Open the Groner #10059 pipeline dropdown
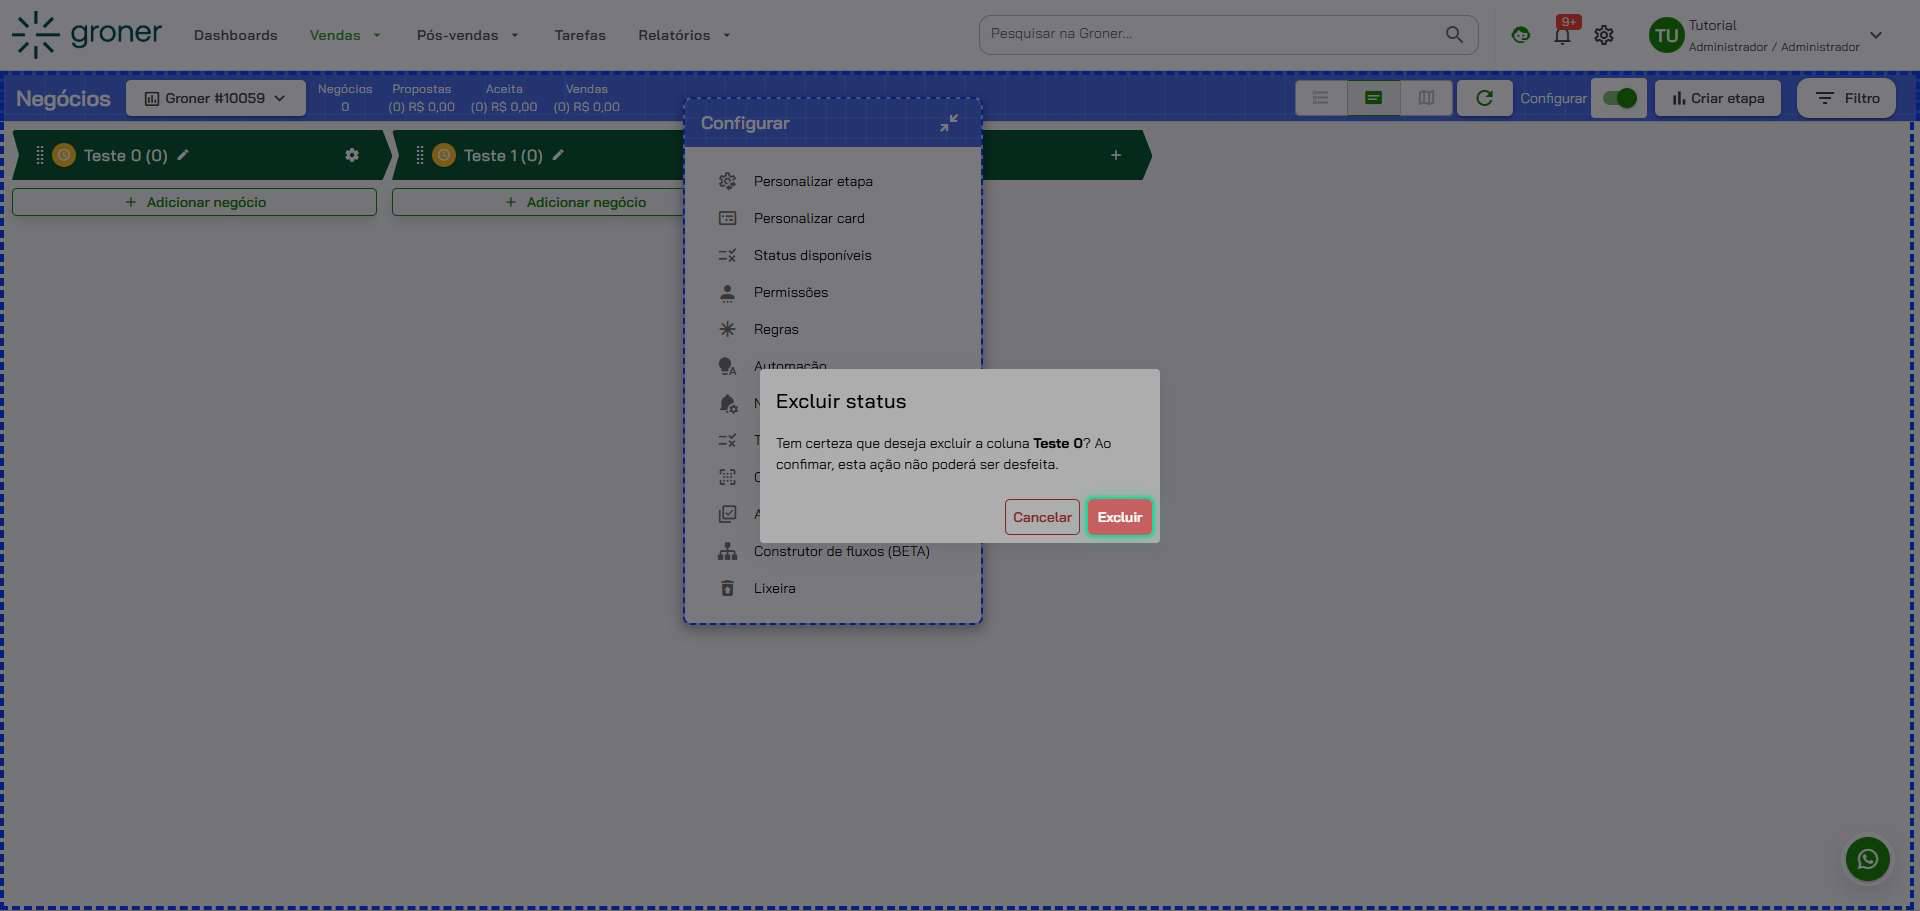The height and width of the screenshot is (911, 1920). (x=215, y=98)
